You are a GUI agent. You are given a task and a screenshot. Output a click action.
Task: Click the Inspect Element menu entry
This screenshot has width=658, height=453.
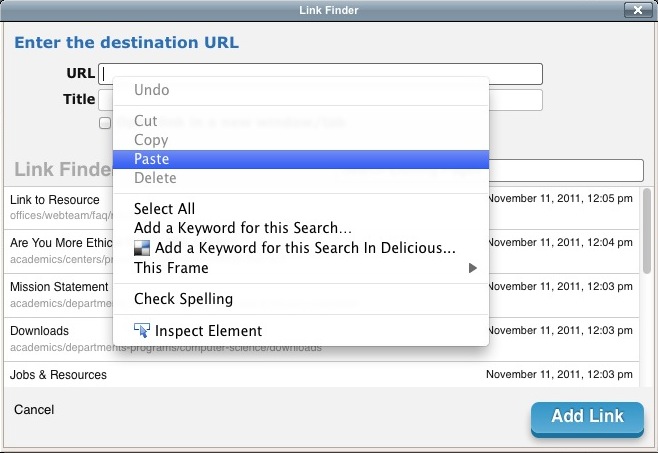coord(208,331)
